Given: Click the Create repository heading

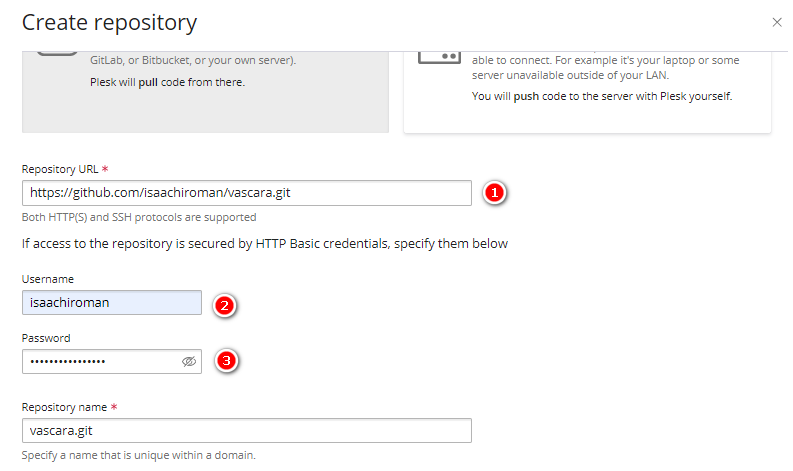Looking at the screenshot, I should pyautogui.click(x=109, y=23).
